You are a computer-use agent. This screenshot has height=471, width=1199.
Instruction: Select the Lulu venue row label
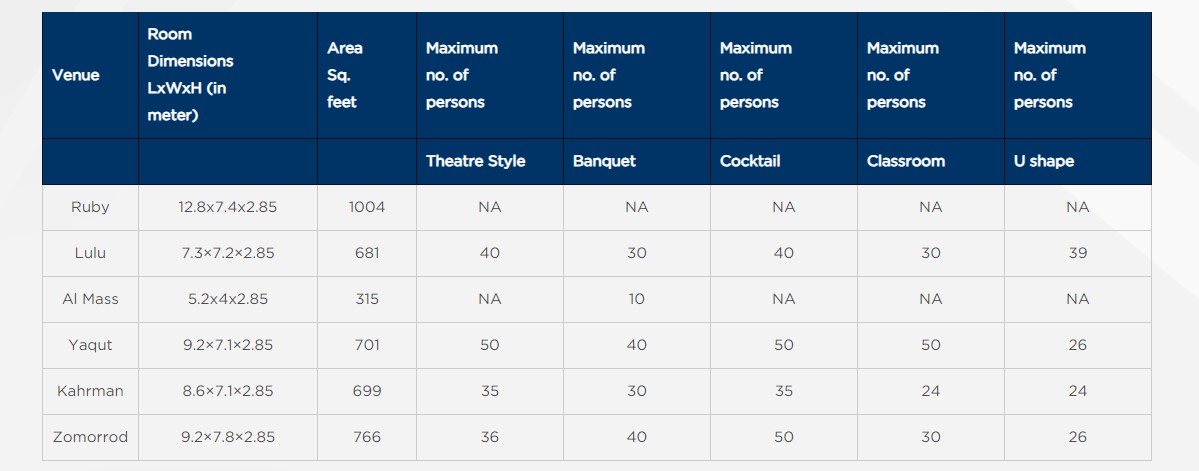pos(90,253)
